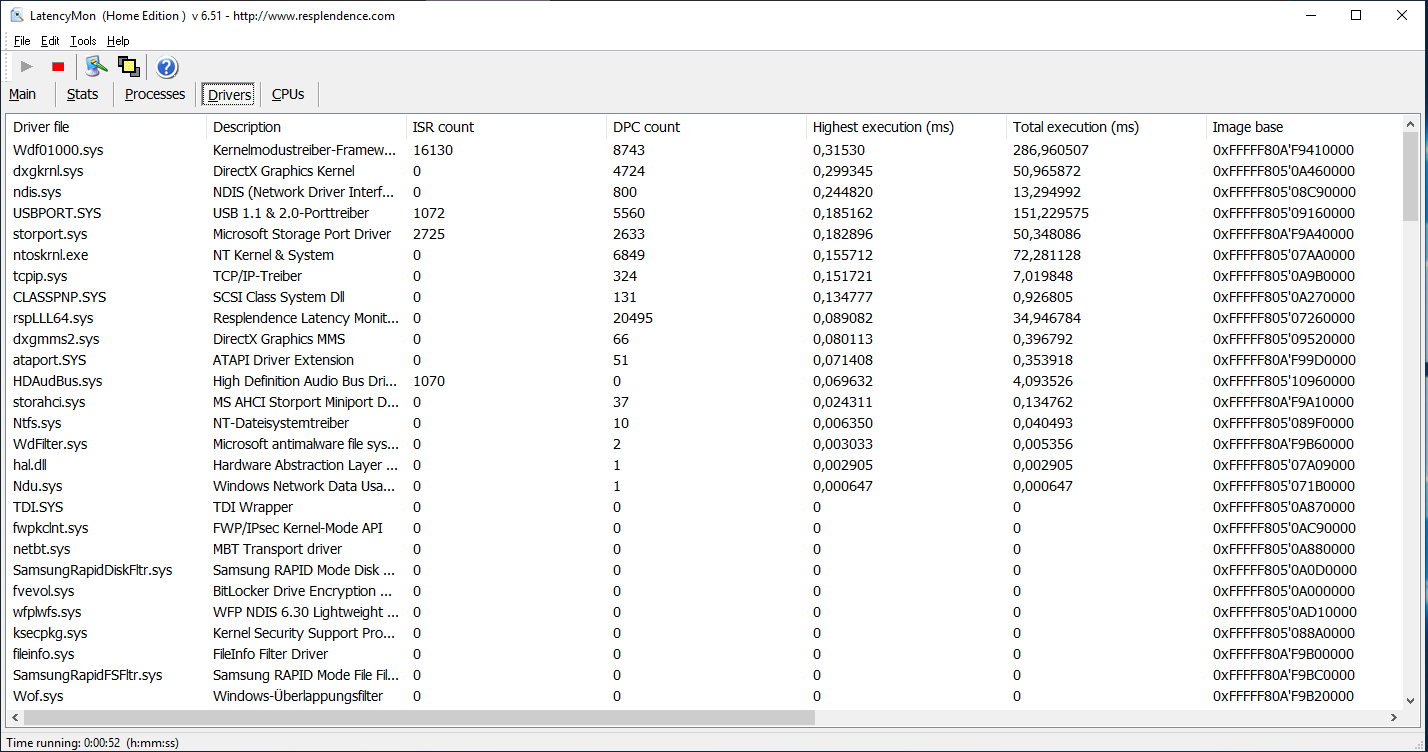This screenshot has width=1428, height=752.
Task: Open Help via blue question mark icon
Action: coord(167,67)
